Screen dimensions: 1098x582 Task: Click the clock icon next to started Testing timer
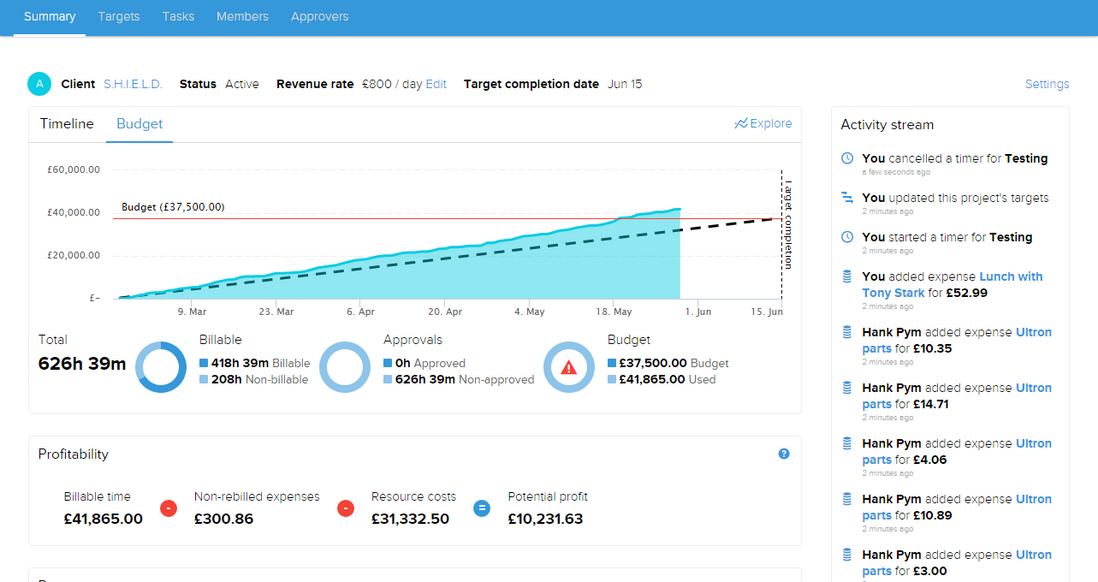coord(847,237)
